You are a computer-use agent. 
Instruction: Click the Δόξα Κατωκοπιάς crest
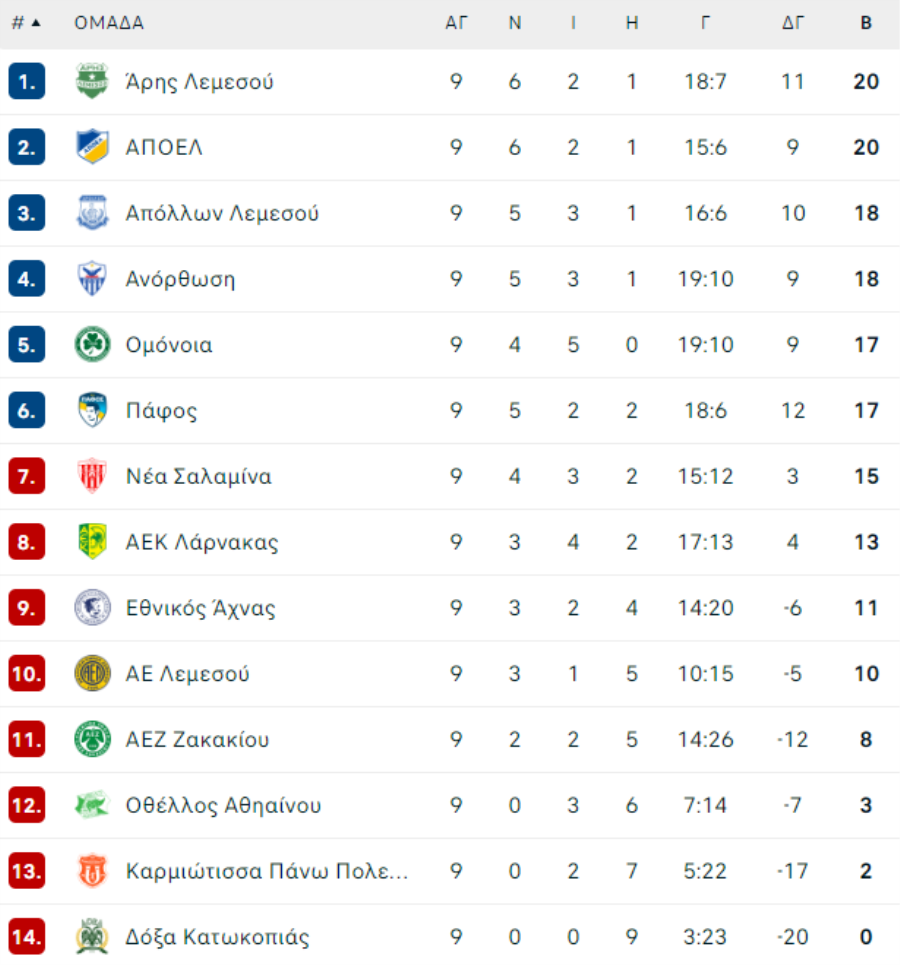click(92, 936)
